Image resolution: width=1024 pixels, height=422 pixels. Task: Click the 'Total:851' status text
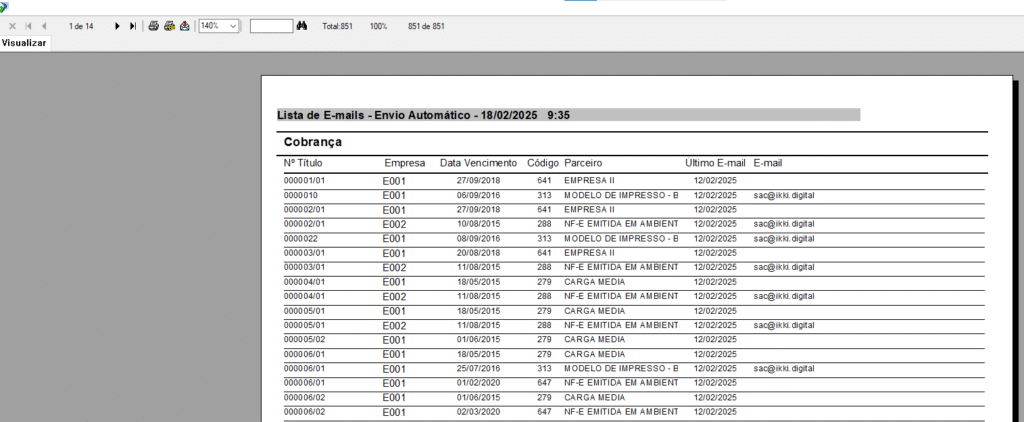[x=338, y=26]
